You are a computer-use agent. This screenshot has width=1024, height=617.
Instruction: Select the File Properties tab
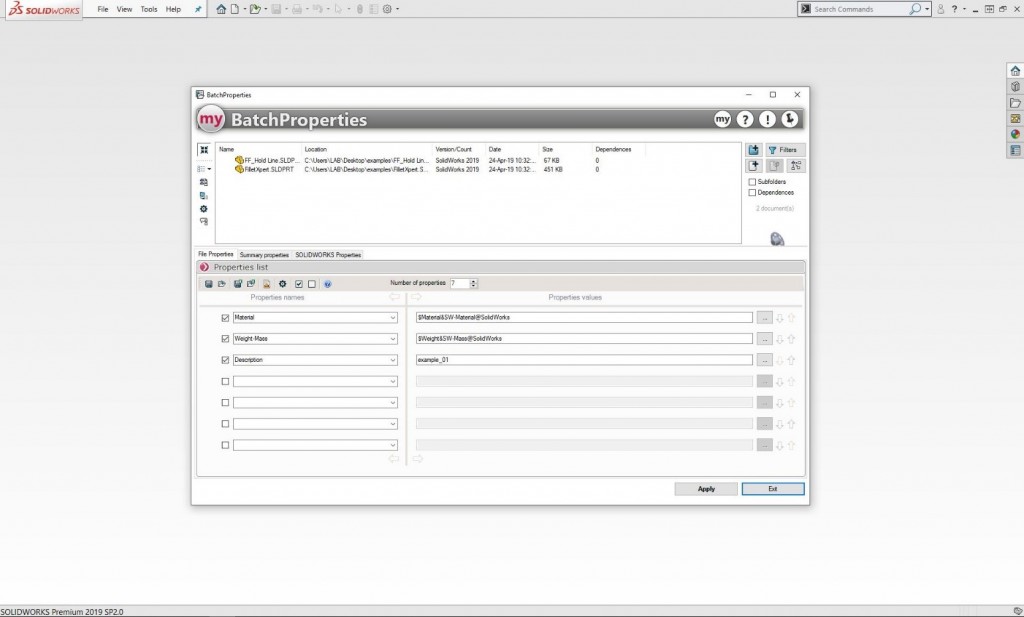pos(216,254)
